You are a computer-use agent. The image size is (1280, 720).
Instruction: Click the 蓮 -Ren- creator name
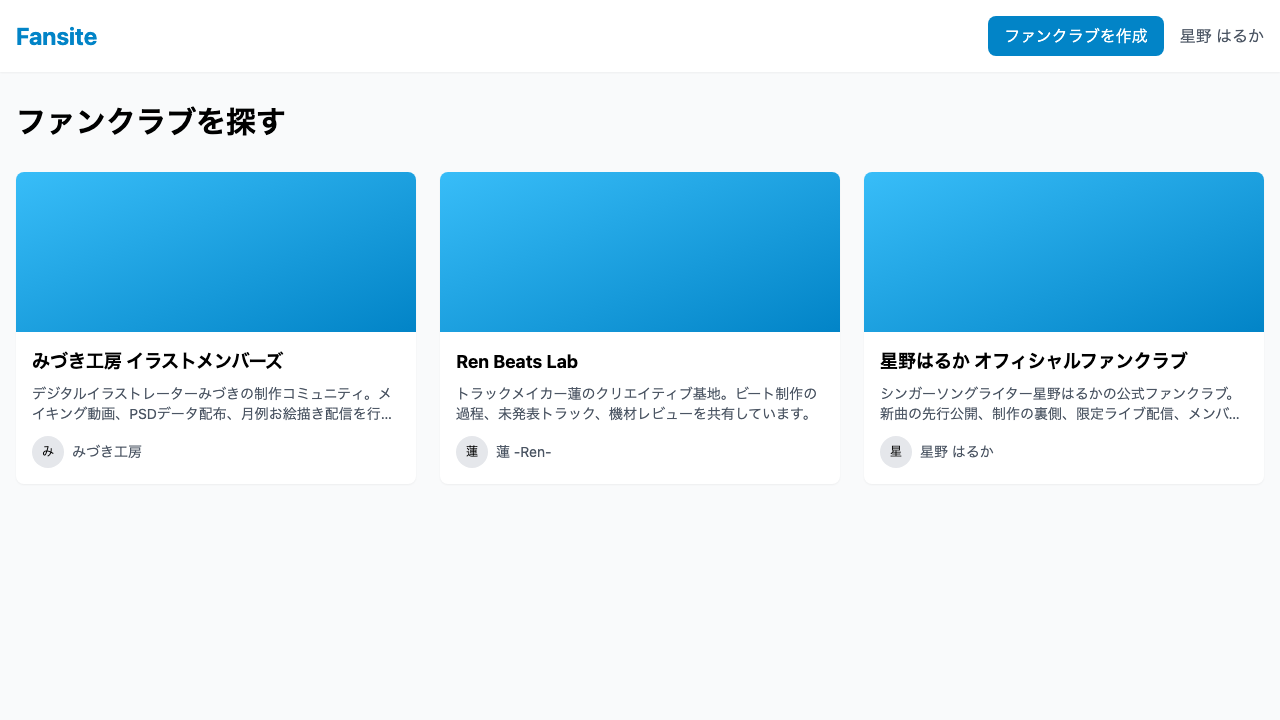pos(524,452)
